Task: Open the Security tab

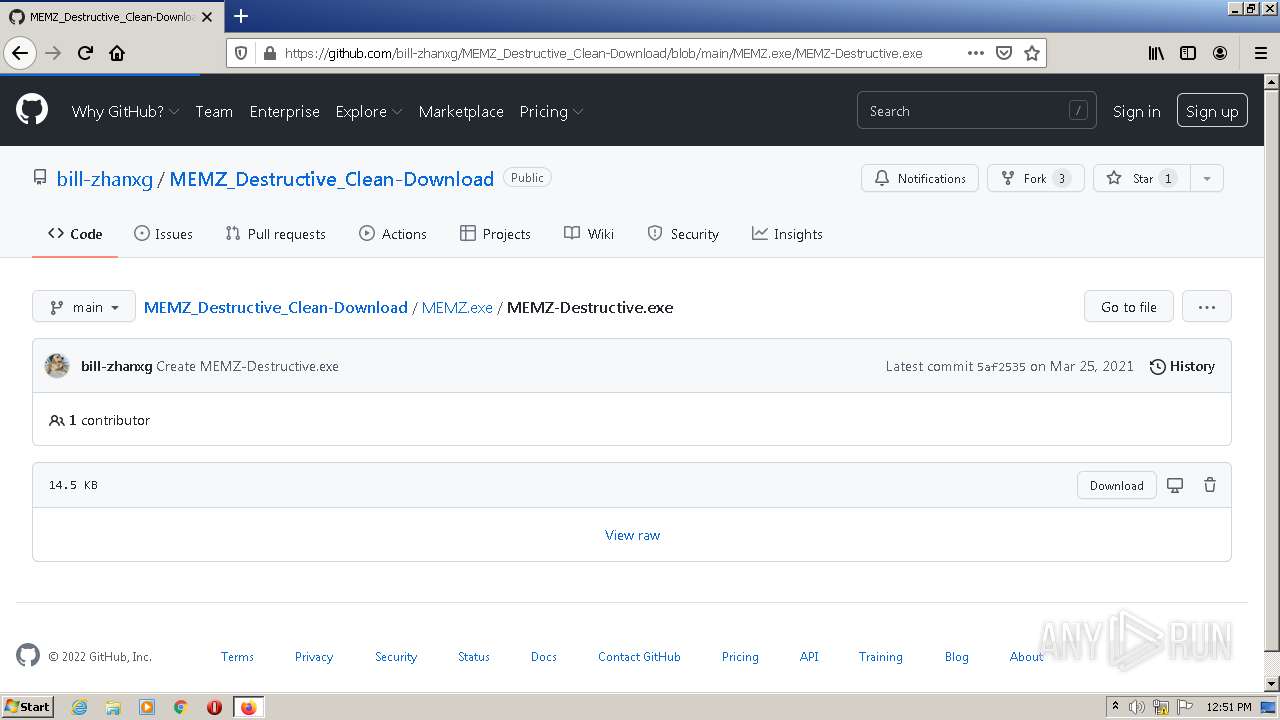Action: click(x=683, y=234)
